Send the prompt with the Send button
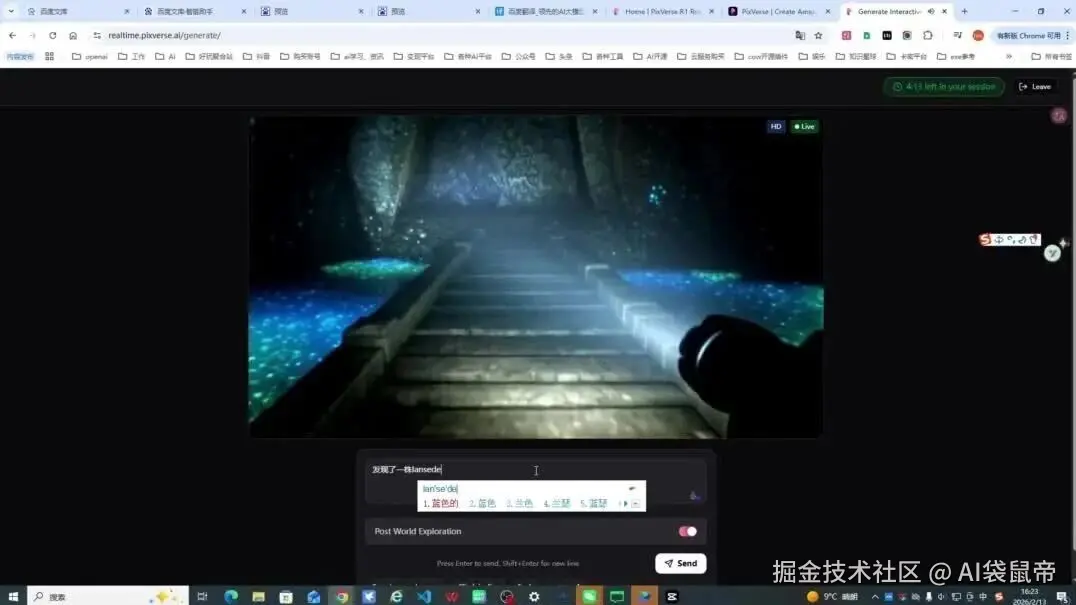The image size is (1076, 605). coord(680,563)
